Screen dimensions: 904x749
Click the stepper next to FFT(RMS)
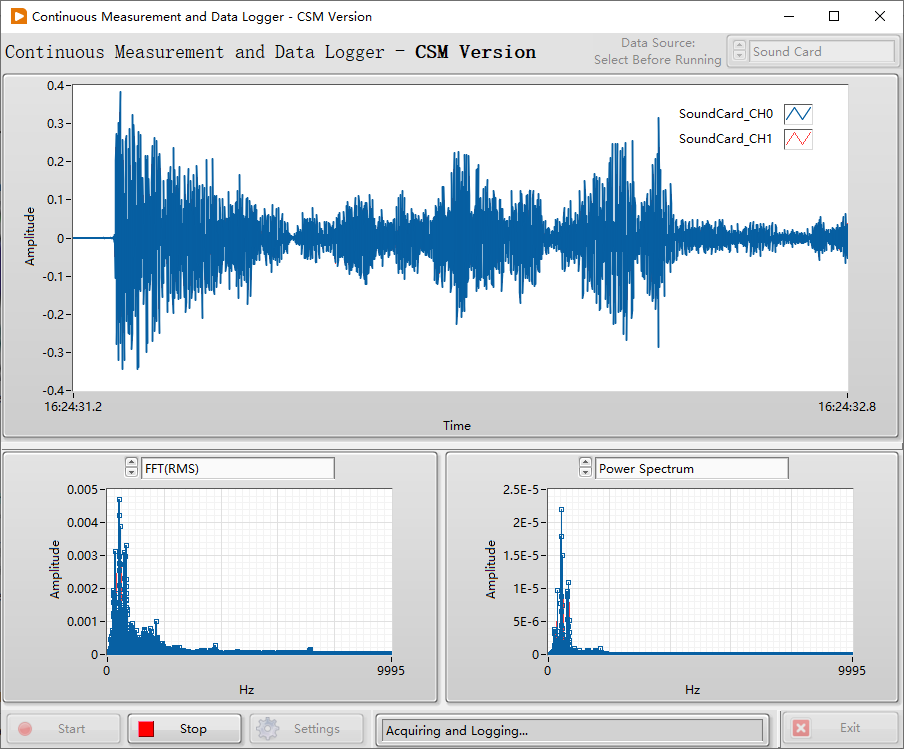[131, 467]
